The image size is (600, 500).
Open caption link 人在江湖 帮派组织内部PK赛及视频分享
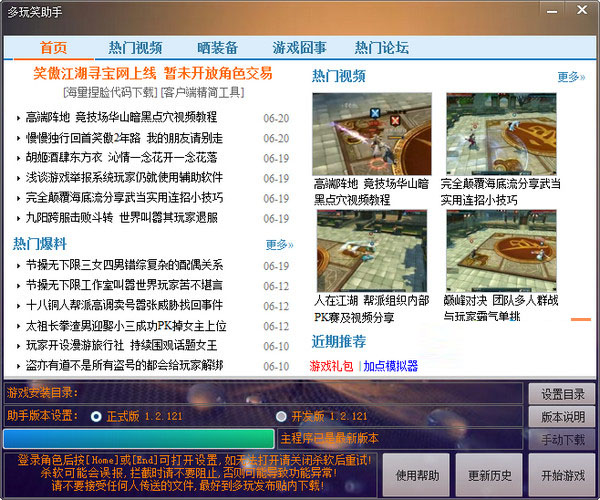(x=372, y=309)
